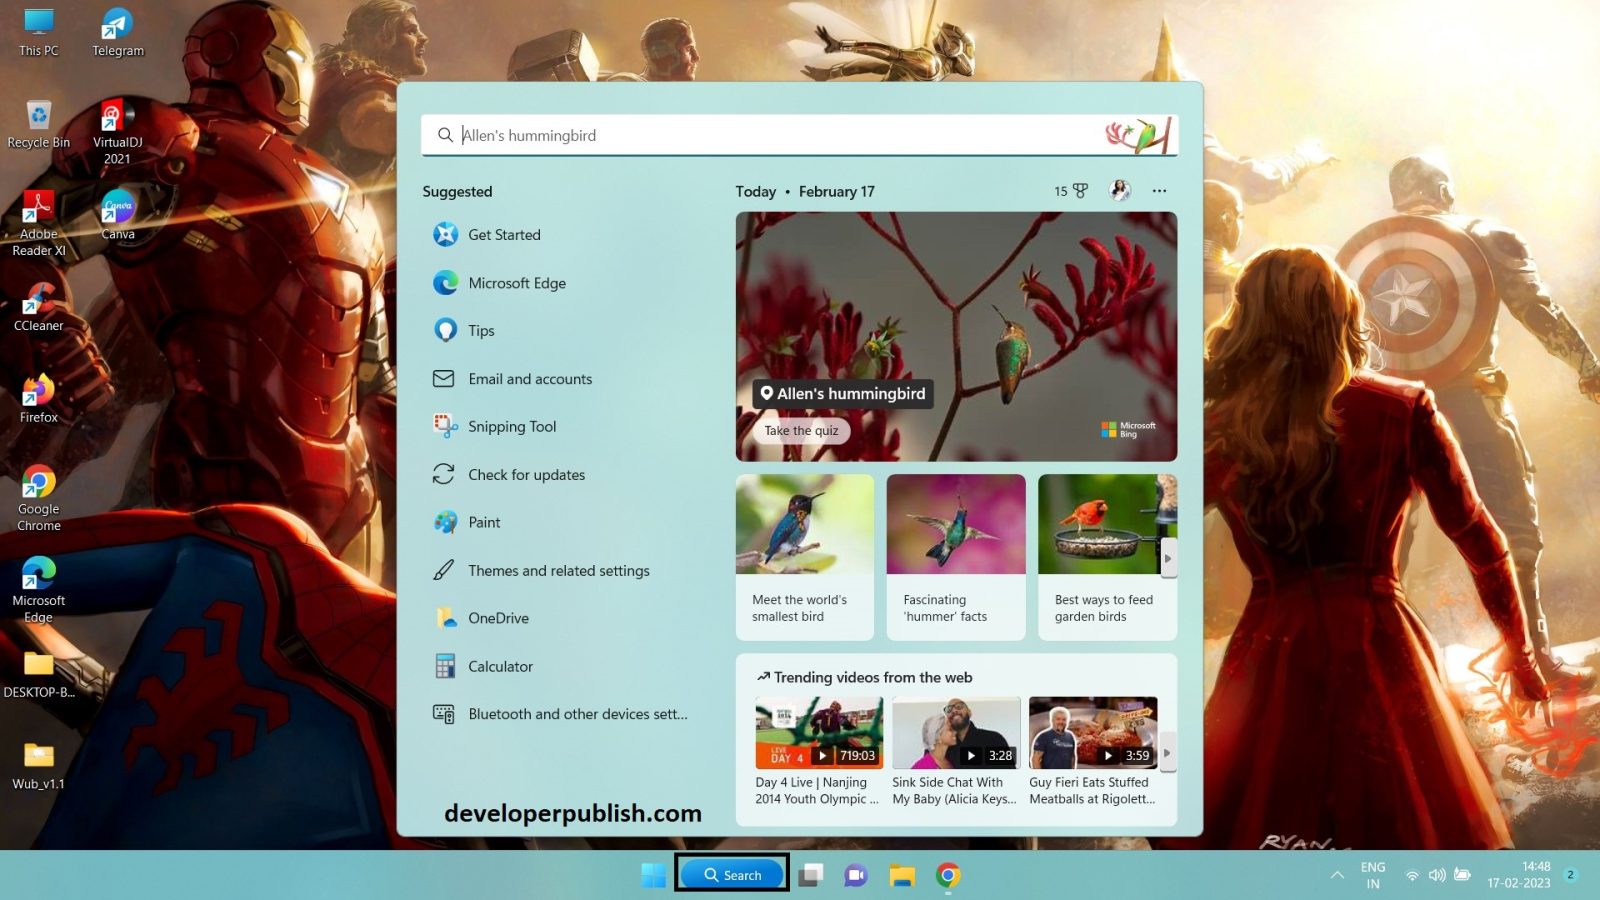Open the Snipping Tool from suggested apps
The image size is (1600, 900).
point(511,426)
